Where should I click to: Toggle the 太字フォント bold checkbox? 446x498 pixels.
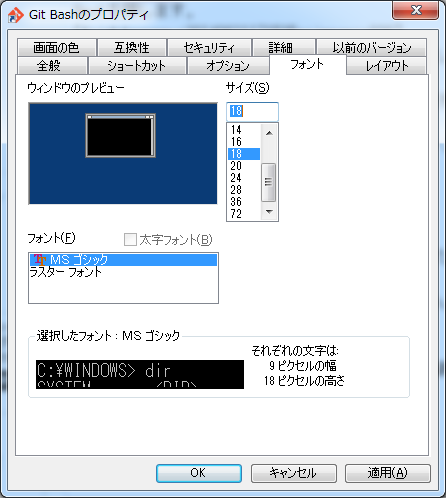click(130, 239)
